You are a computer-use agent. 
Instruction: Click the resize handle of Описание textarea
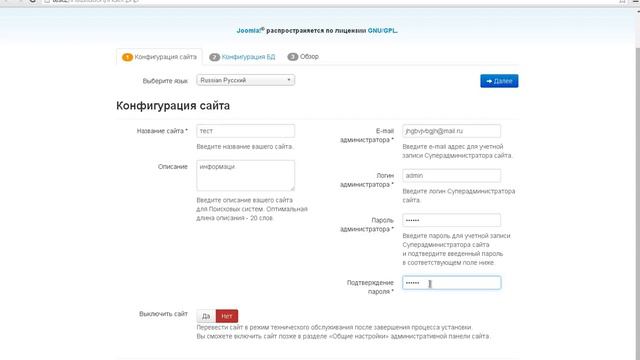(x=292, y=189)
